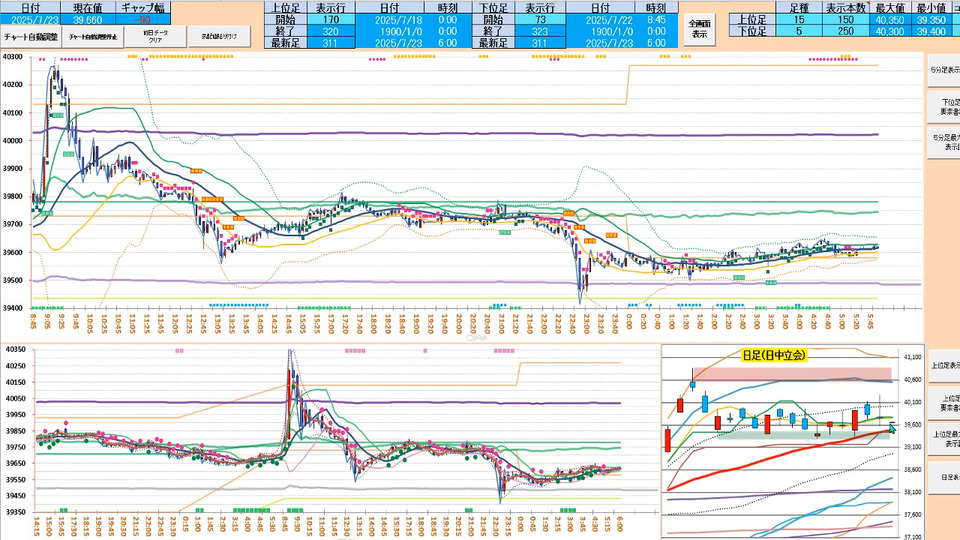Select the 上位足 開始 表示行 cell showing 170
Viewport: 960px width, 540px height.
coord(331,18)
